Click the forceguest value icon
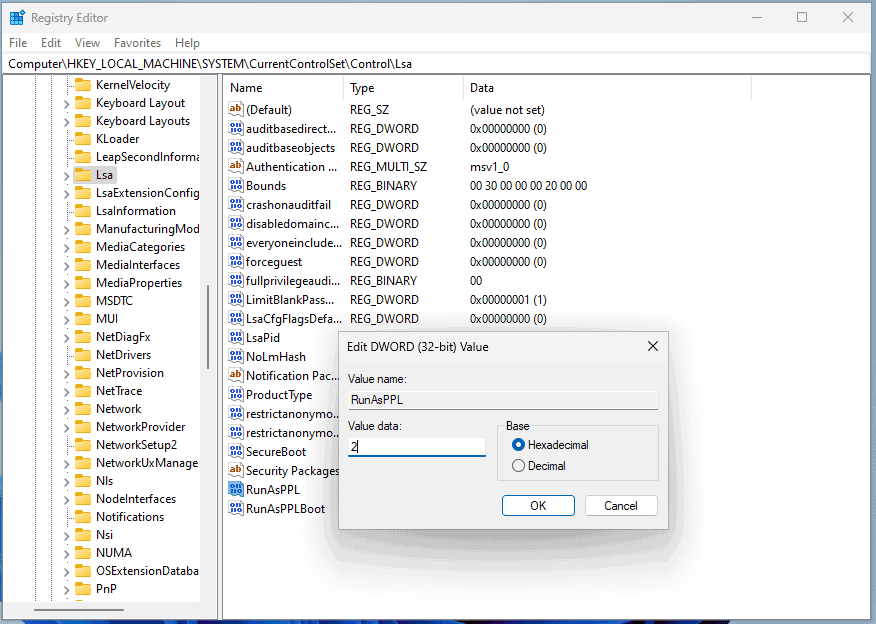 236,261
